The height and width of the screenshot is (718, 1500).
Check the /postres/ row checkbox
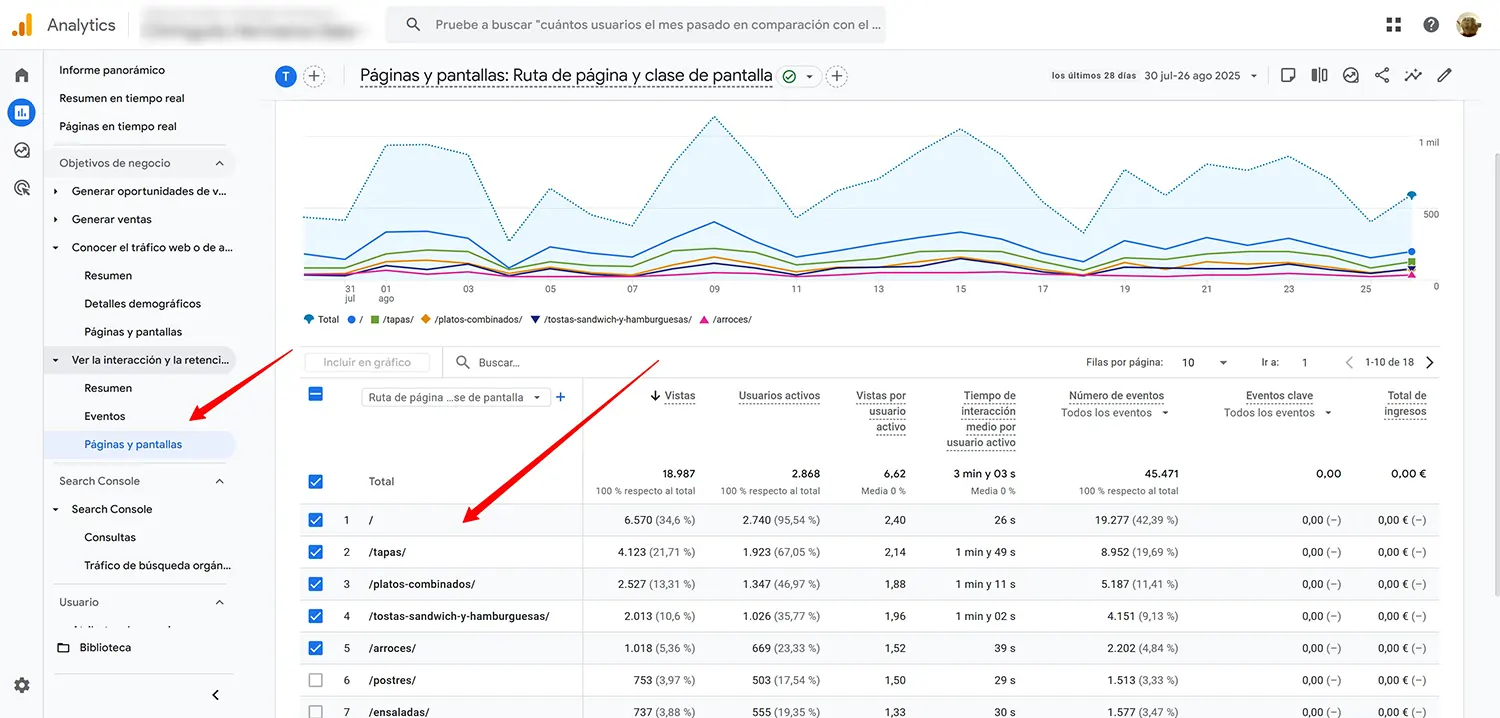(x=315, y=680)
